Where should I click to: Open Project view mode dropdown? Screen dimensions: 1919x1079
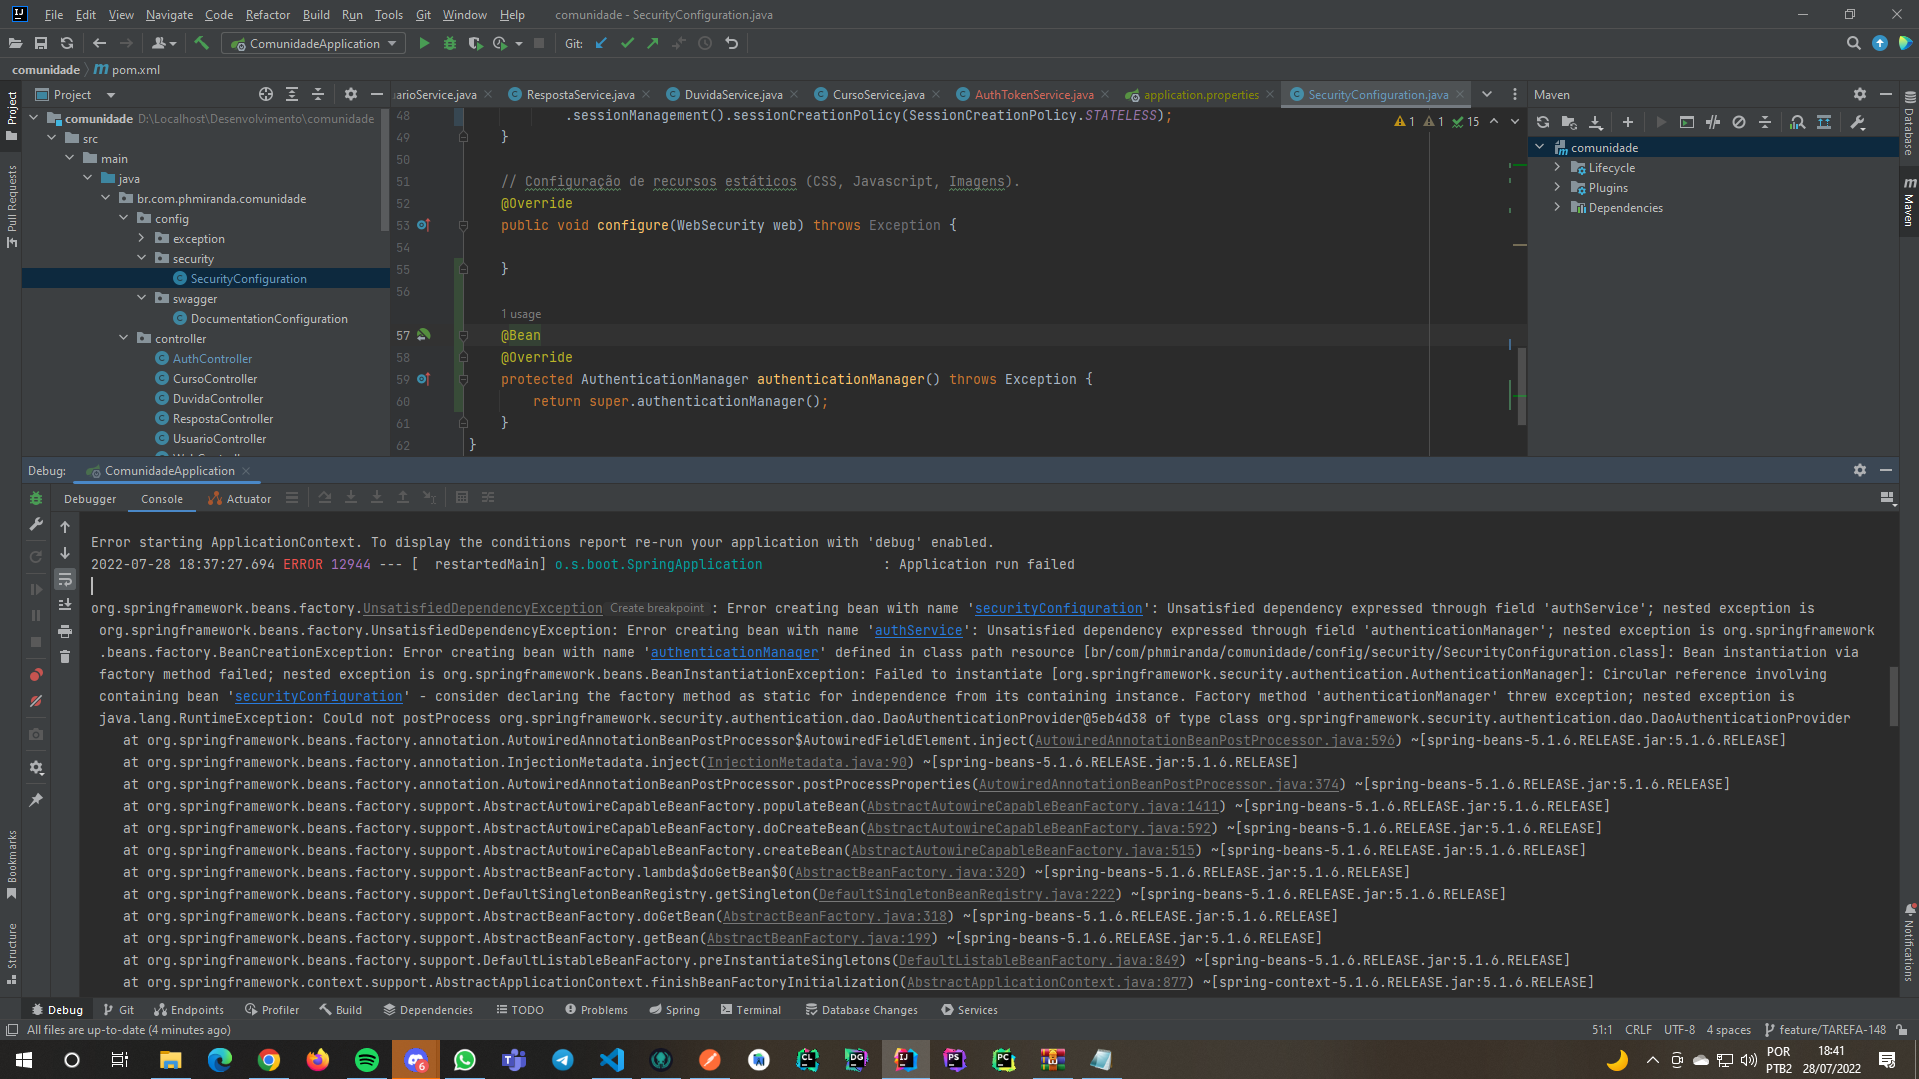[x=111, y=94]
